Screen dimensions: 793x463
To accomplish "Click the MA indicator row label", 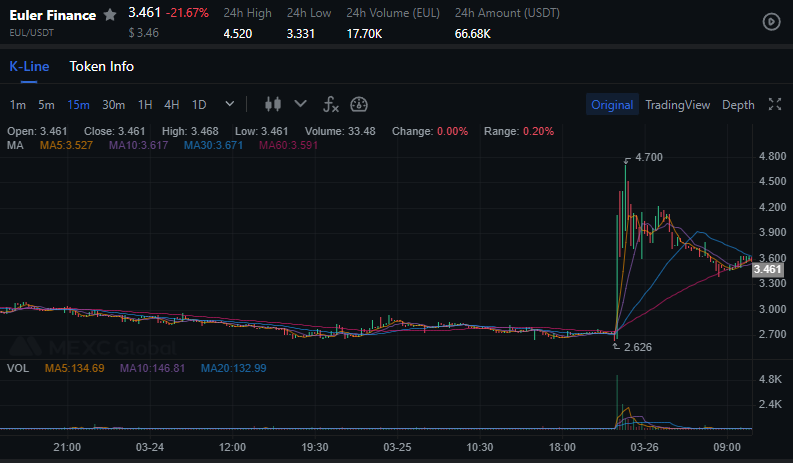I will [15, 146].
